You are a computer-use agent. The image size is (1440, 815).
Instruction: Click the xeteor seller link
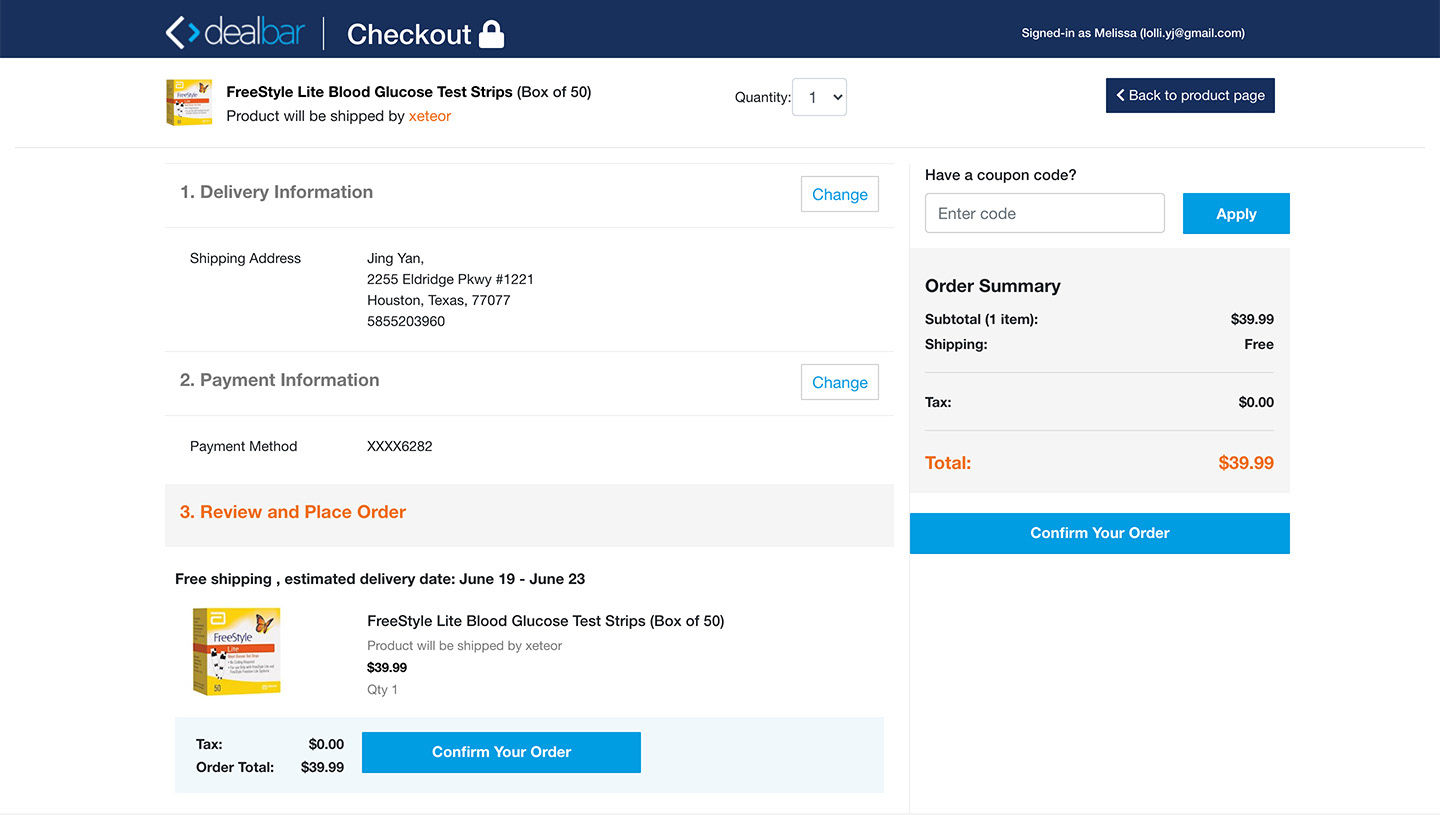pos(430,116)
